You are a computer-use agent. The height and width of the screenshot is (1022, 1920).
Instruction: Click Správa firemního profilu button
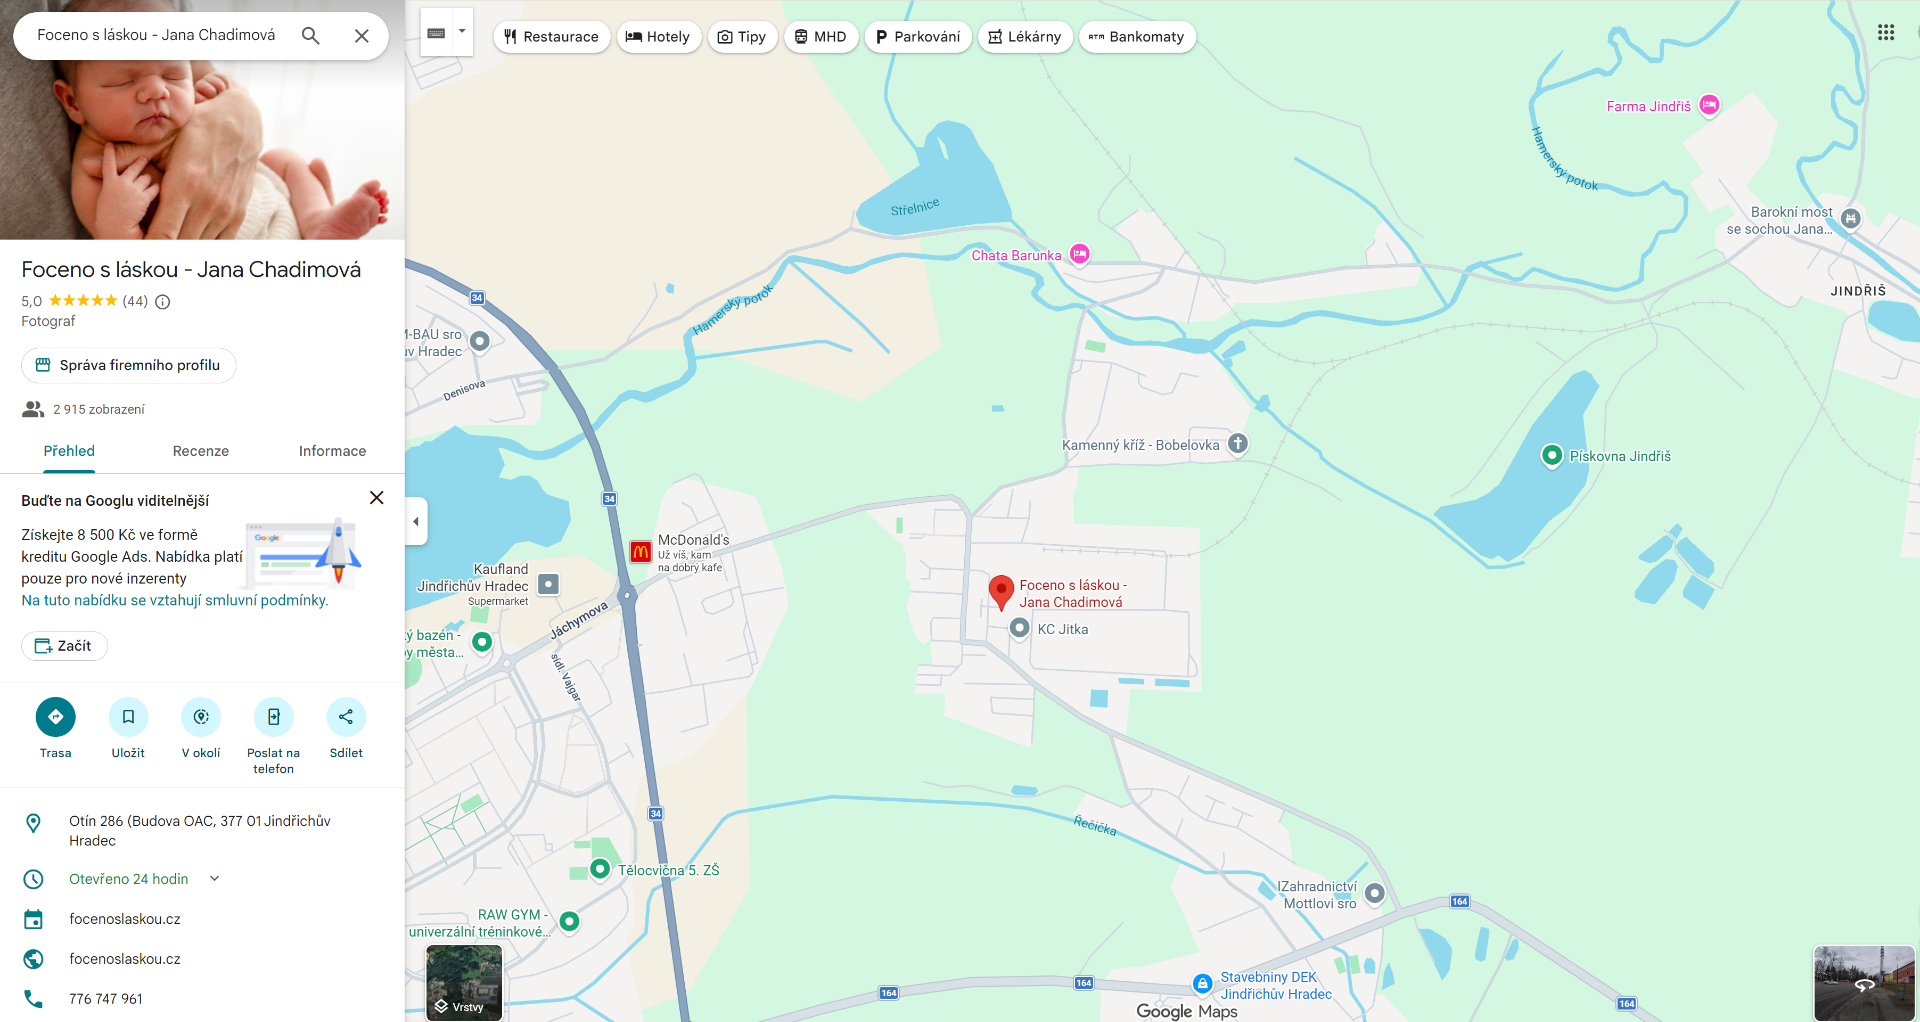(x=129, y=365)
